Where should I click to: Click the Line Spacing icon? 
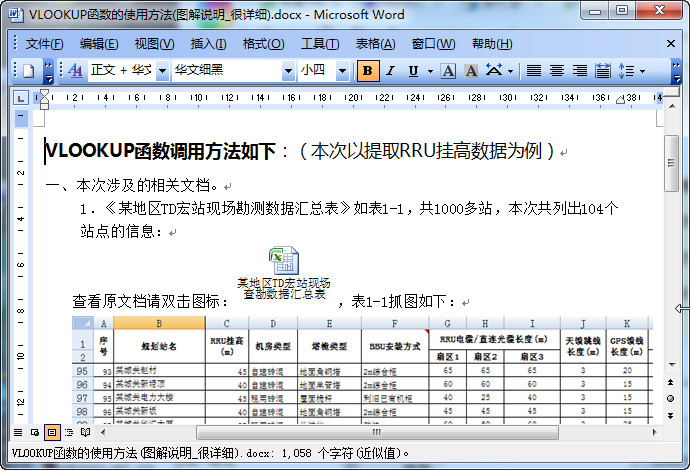[626, 71]
